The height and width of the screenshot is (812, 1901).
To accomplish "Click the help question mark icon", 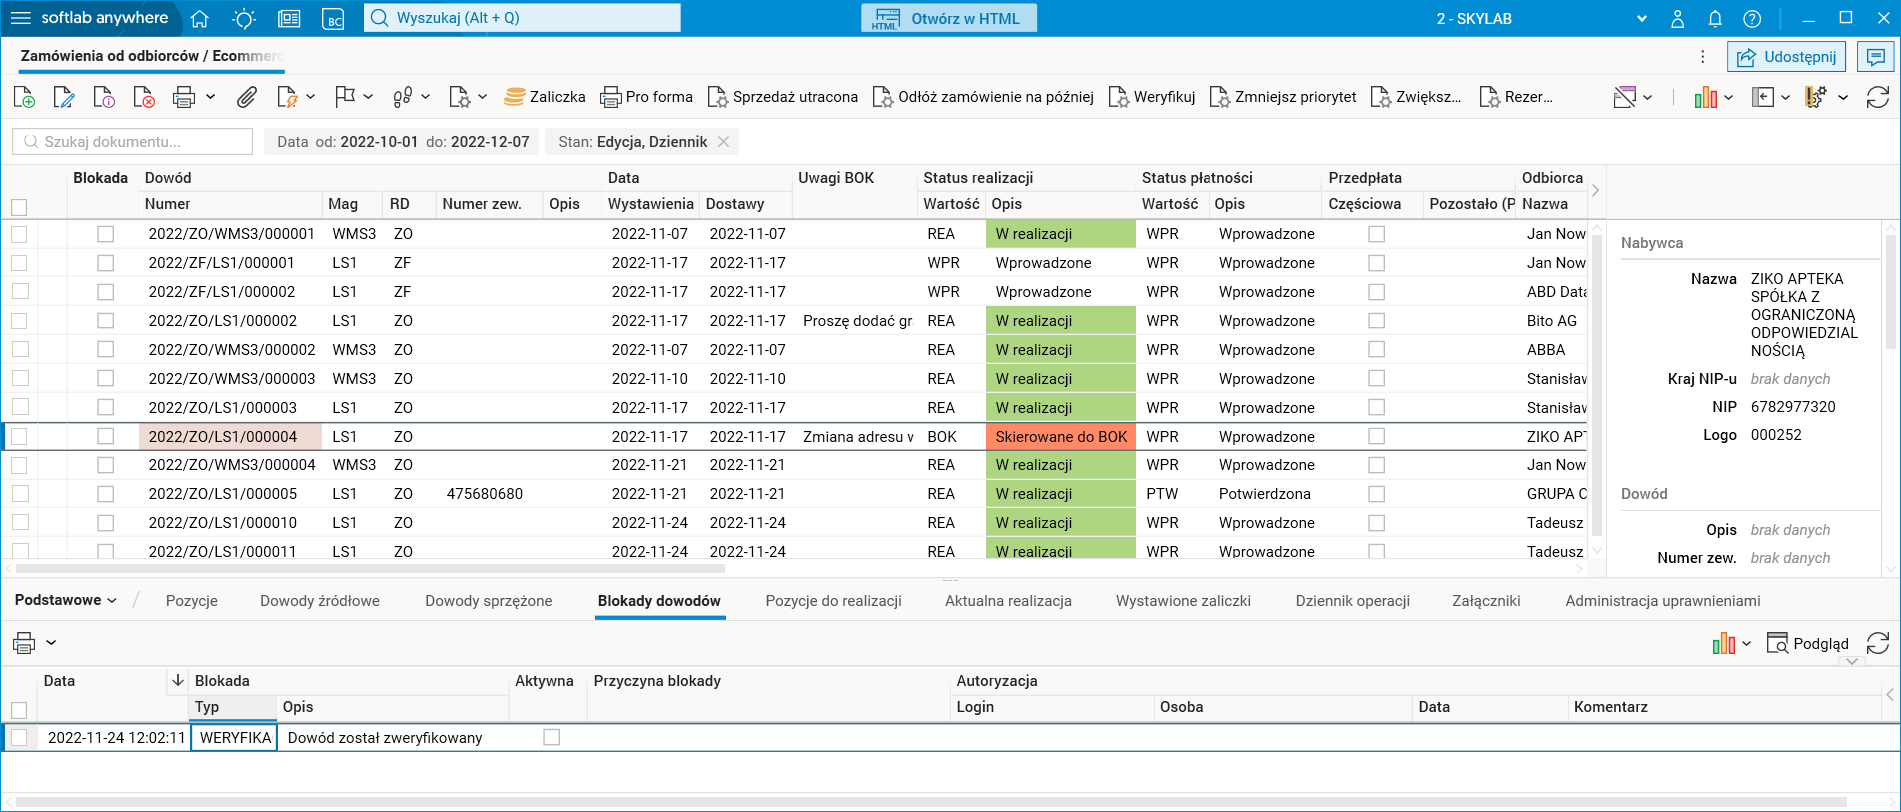I will click(x=1752, y=18).
